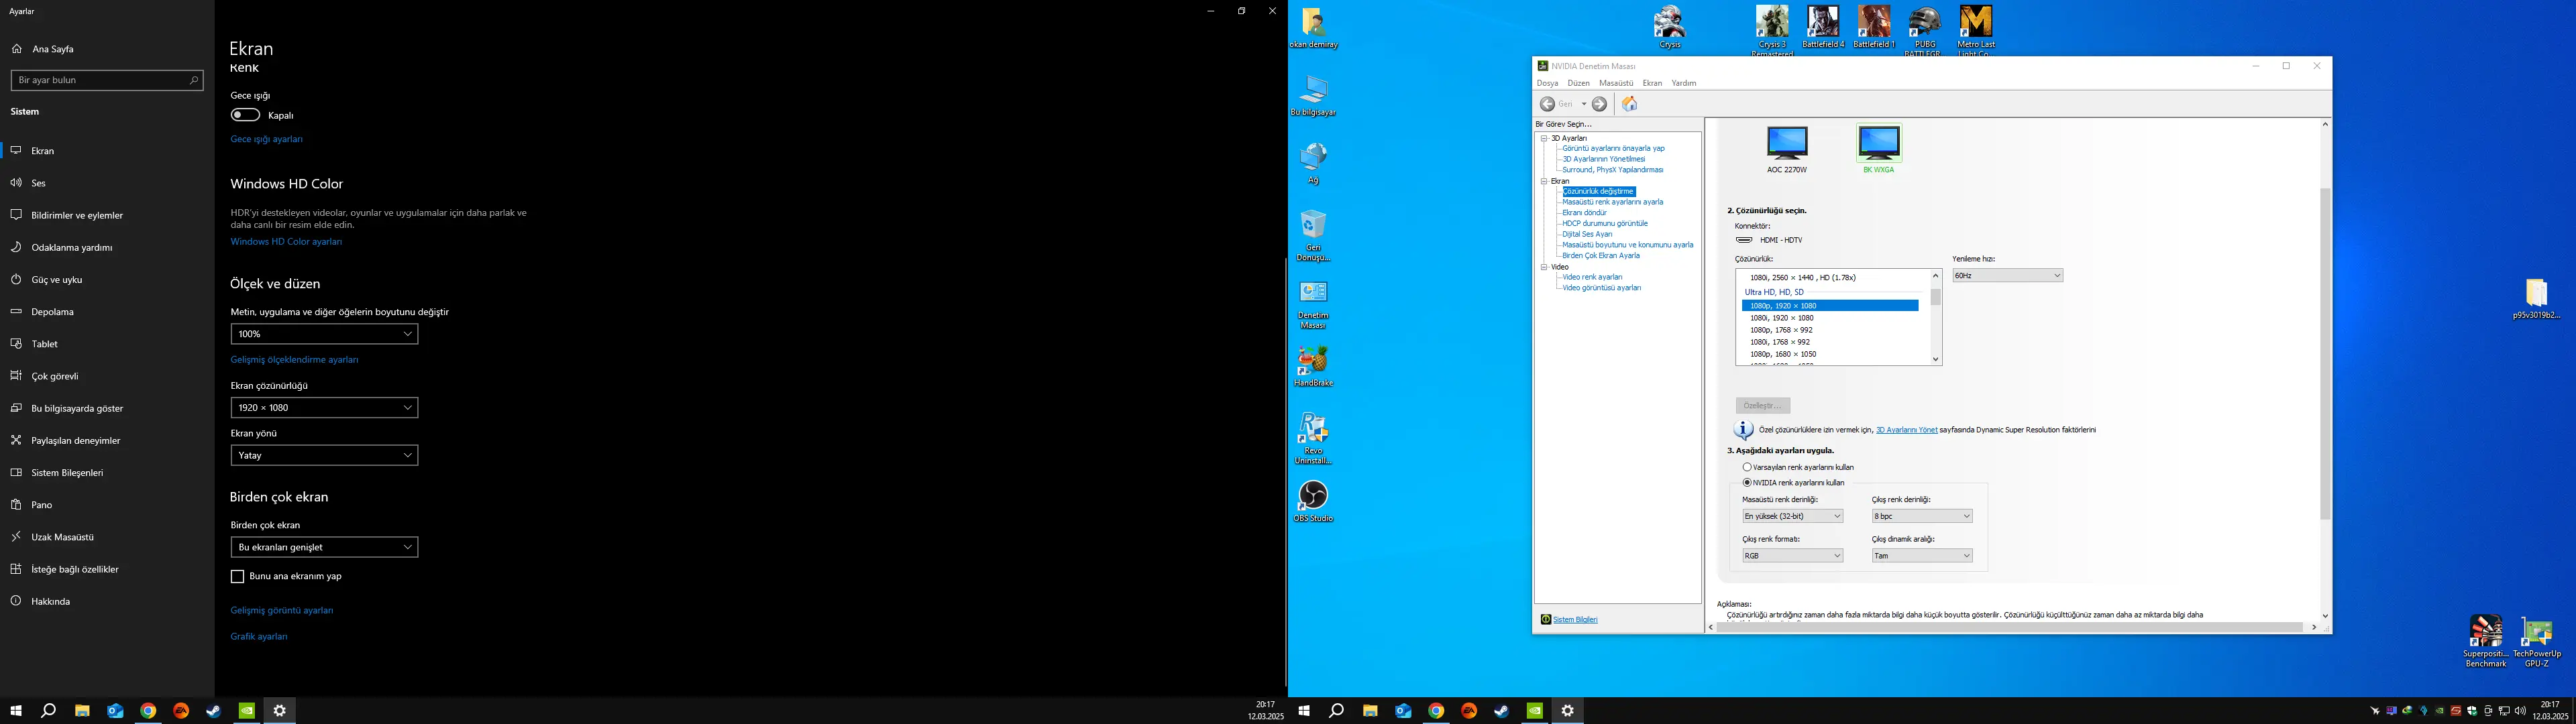
Task: Open Bildirimler ve eylemler in Settings sidebar
Action: 107,215
